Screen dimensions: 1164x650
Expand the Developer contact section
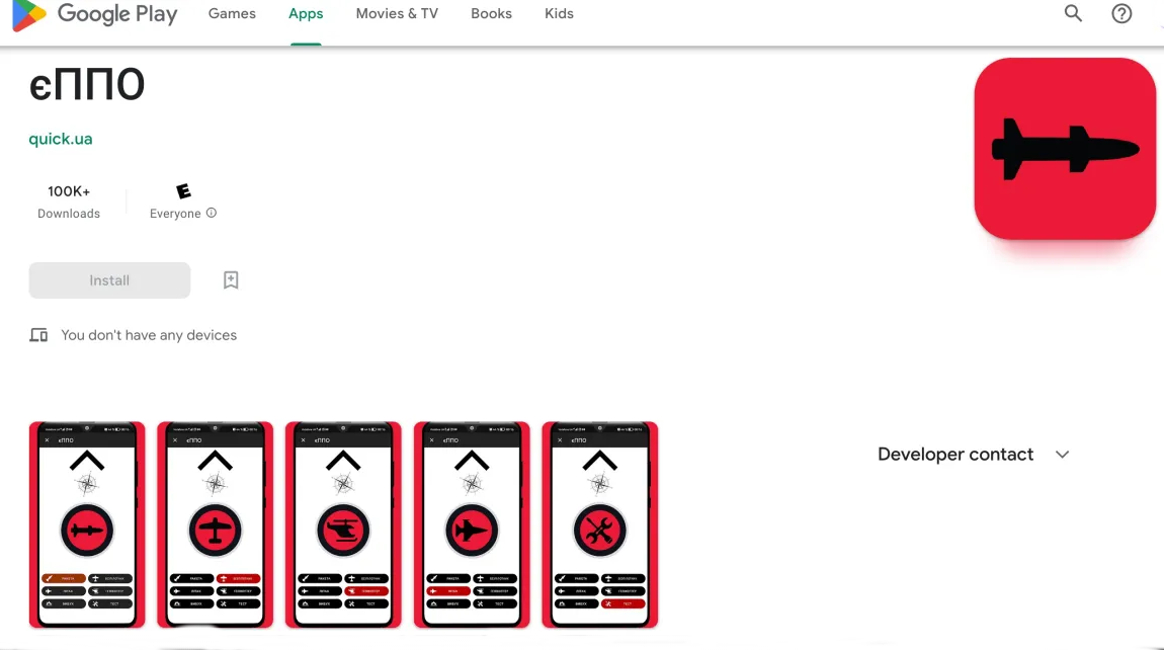(955, 454)
